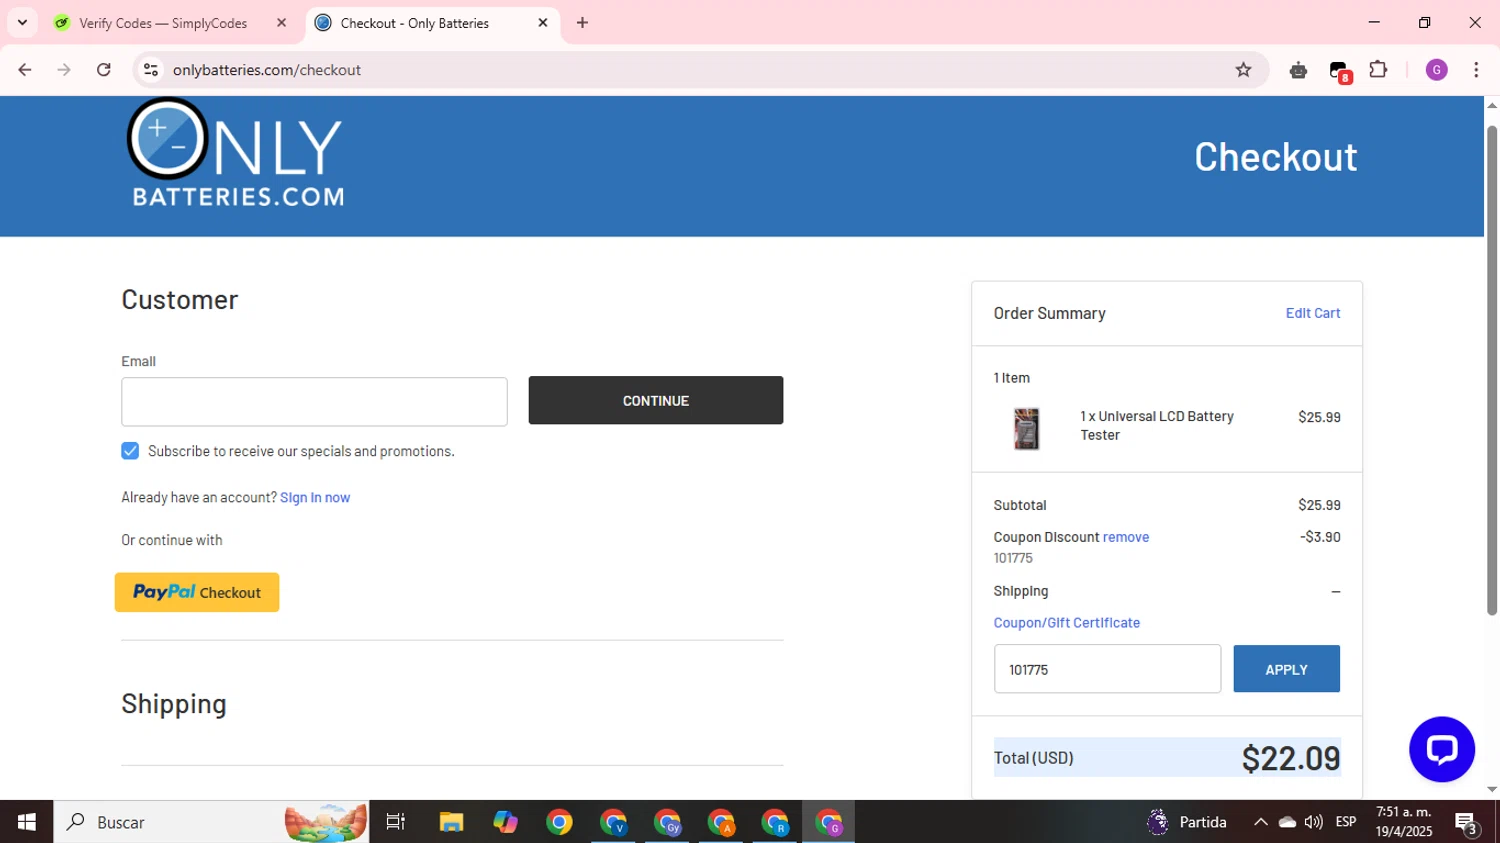Open the Edit Cart link
Screen dimensions: 1500x843
[1313, 313]
